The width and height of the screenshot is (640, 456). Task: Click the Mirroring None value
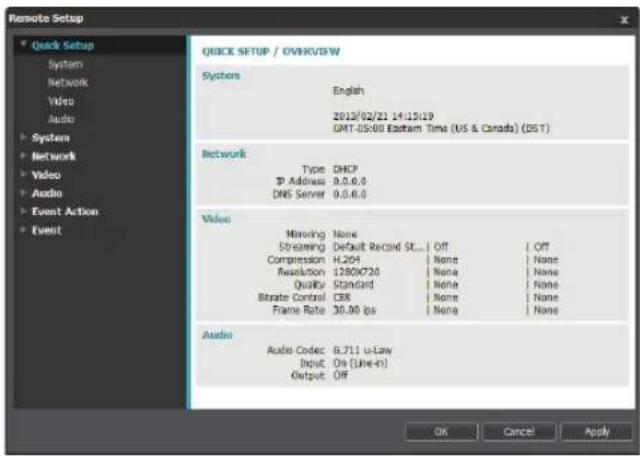pos(345,234)
